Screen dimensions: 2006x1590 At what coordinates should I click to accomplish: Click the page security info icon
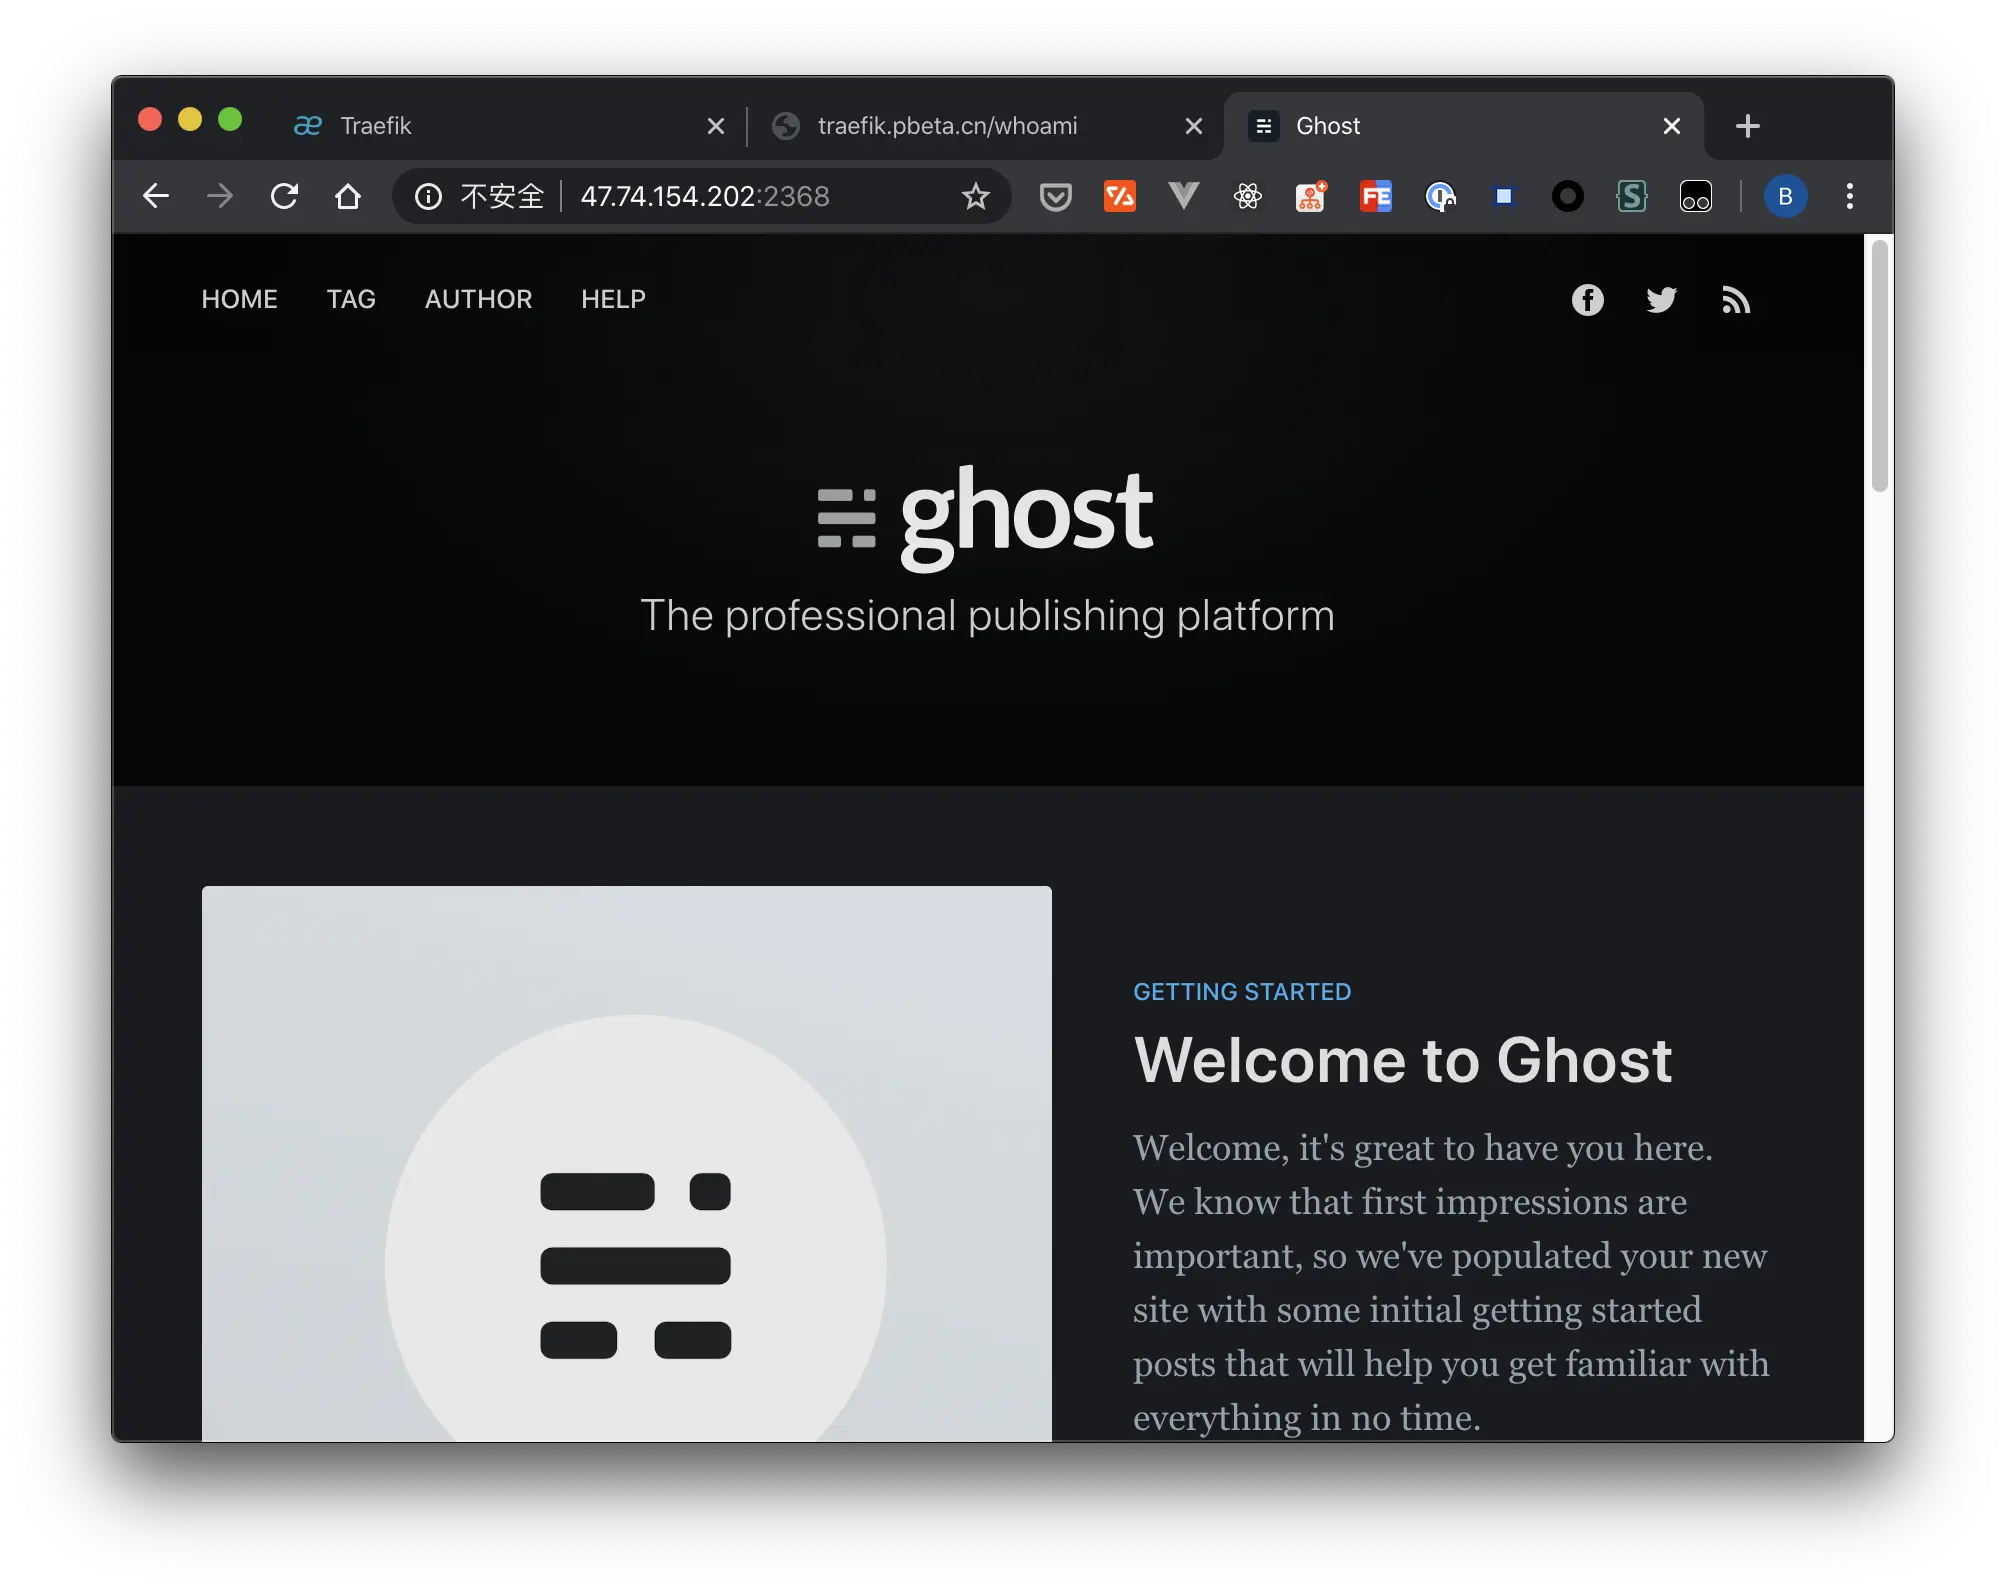(426, 196)
